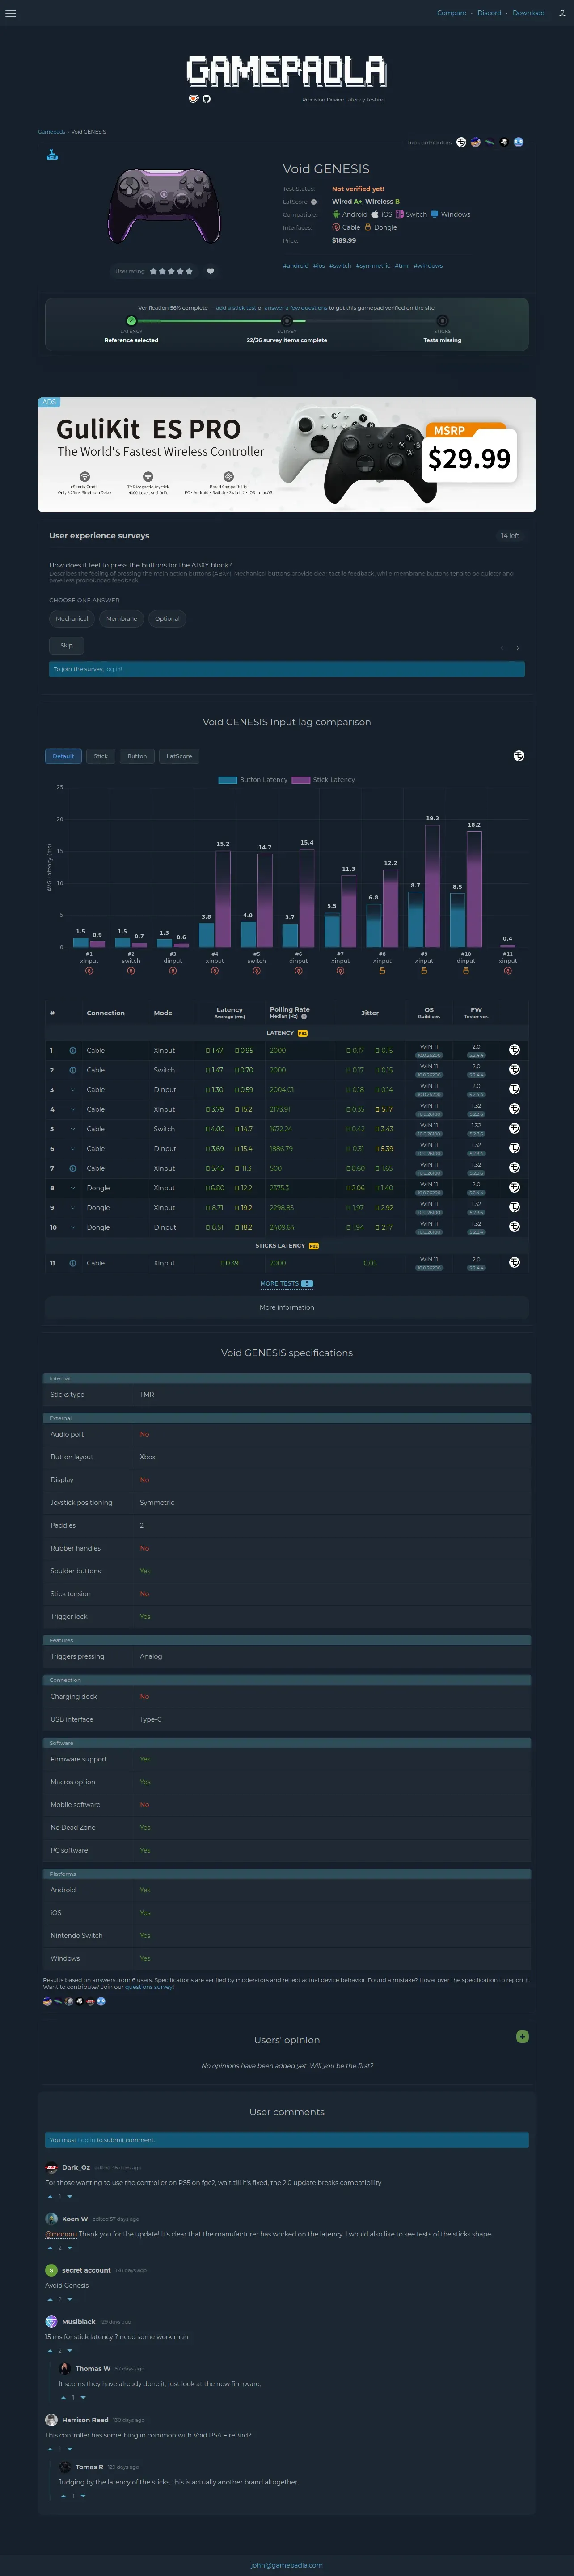
Task: Select the Membrane survey answer
Action: [x=122, y=618]
